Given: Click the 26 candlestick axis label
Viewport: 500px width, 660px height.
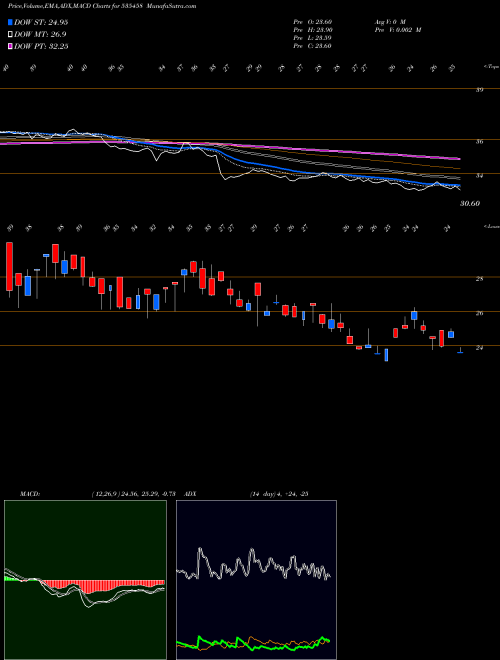Looking at the screenshot, I should [x=479, y=313].
